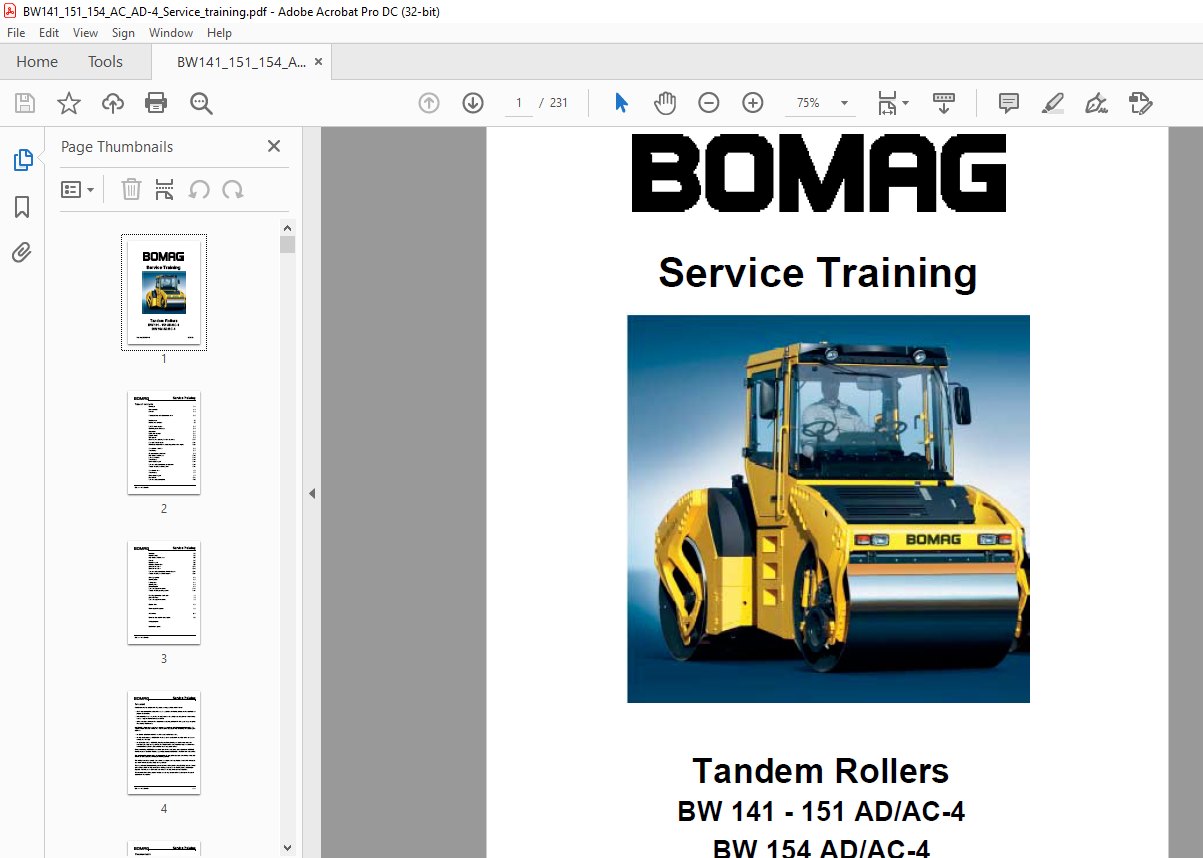Click the Stamp/more tools icon

pos(1141,103)
